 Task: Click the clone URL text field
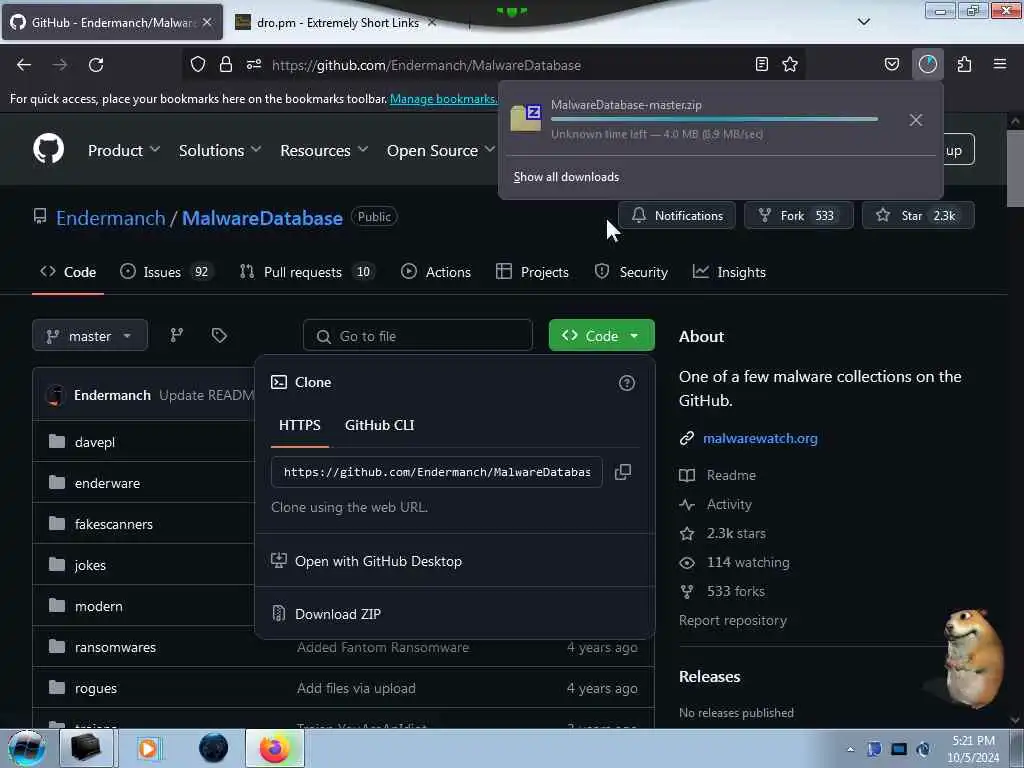click(436, 472)
